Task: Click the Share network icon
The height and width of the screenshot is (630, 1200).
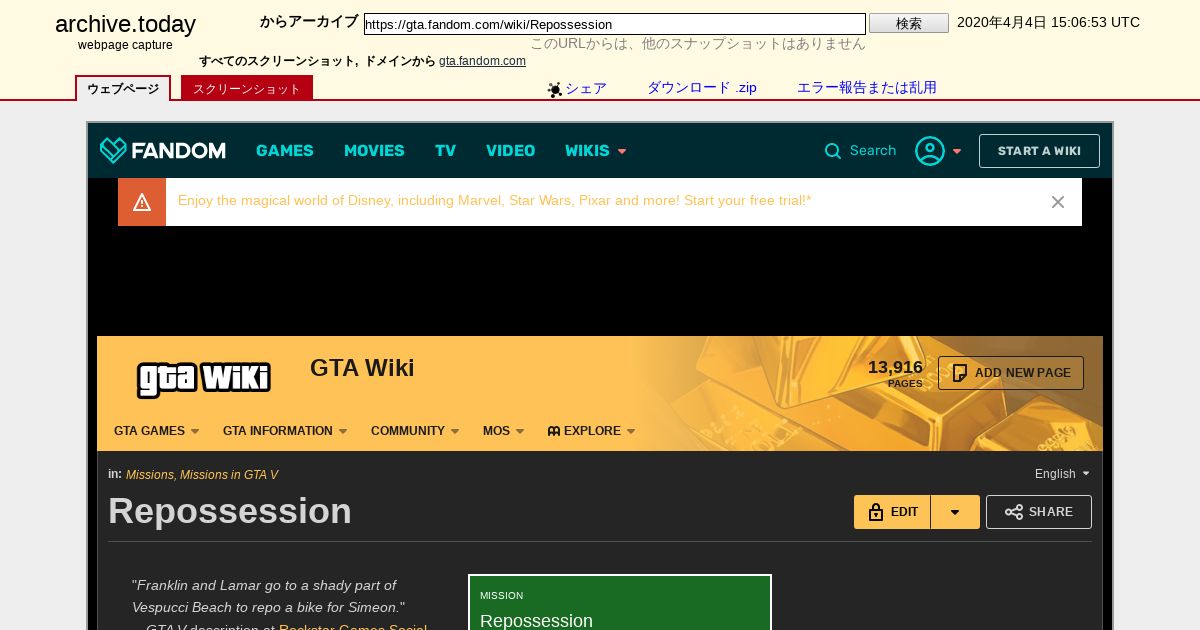Action: pos(1014,512)
